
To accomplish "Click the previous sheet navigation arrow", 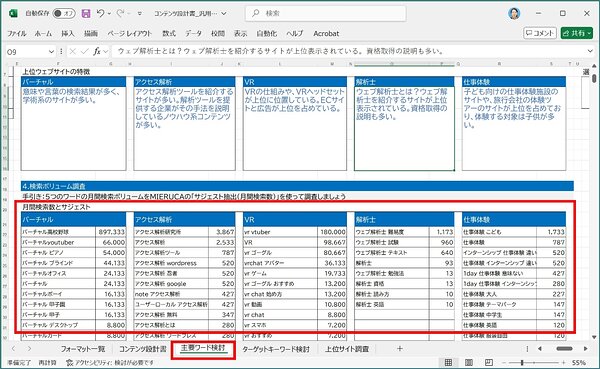I will [x=13, y=349].
